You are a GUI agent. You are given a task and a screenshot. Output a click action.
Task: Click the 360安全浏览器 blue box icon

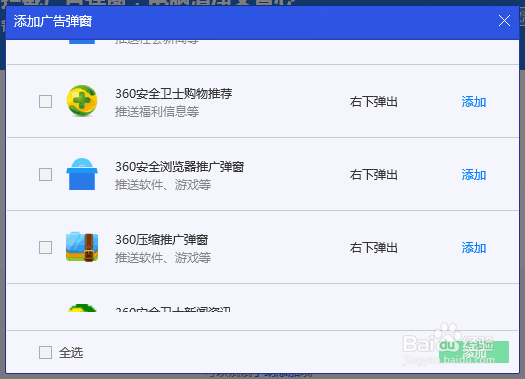coord(82,174)
